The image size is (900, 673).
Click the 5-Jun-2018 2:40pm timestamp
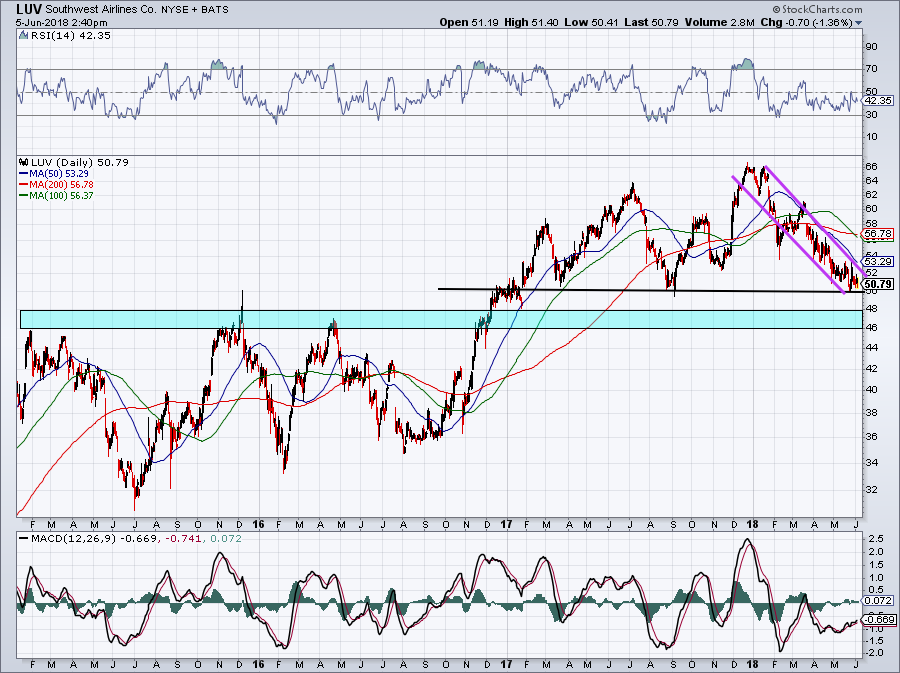coord(61,23)
